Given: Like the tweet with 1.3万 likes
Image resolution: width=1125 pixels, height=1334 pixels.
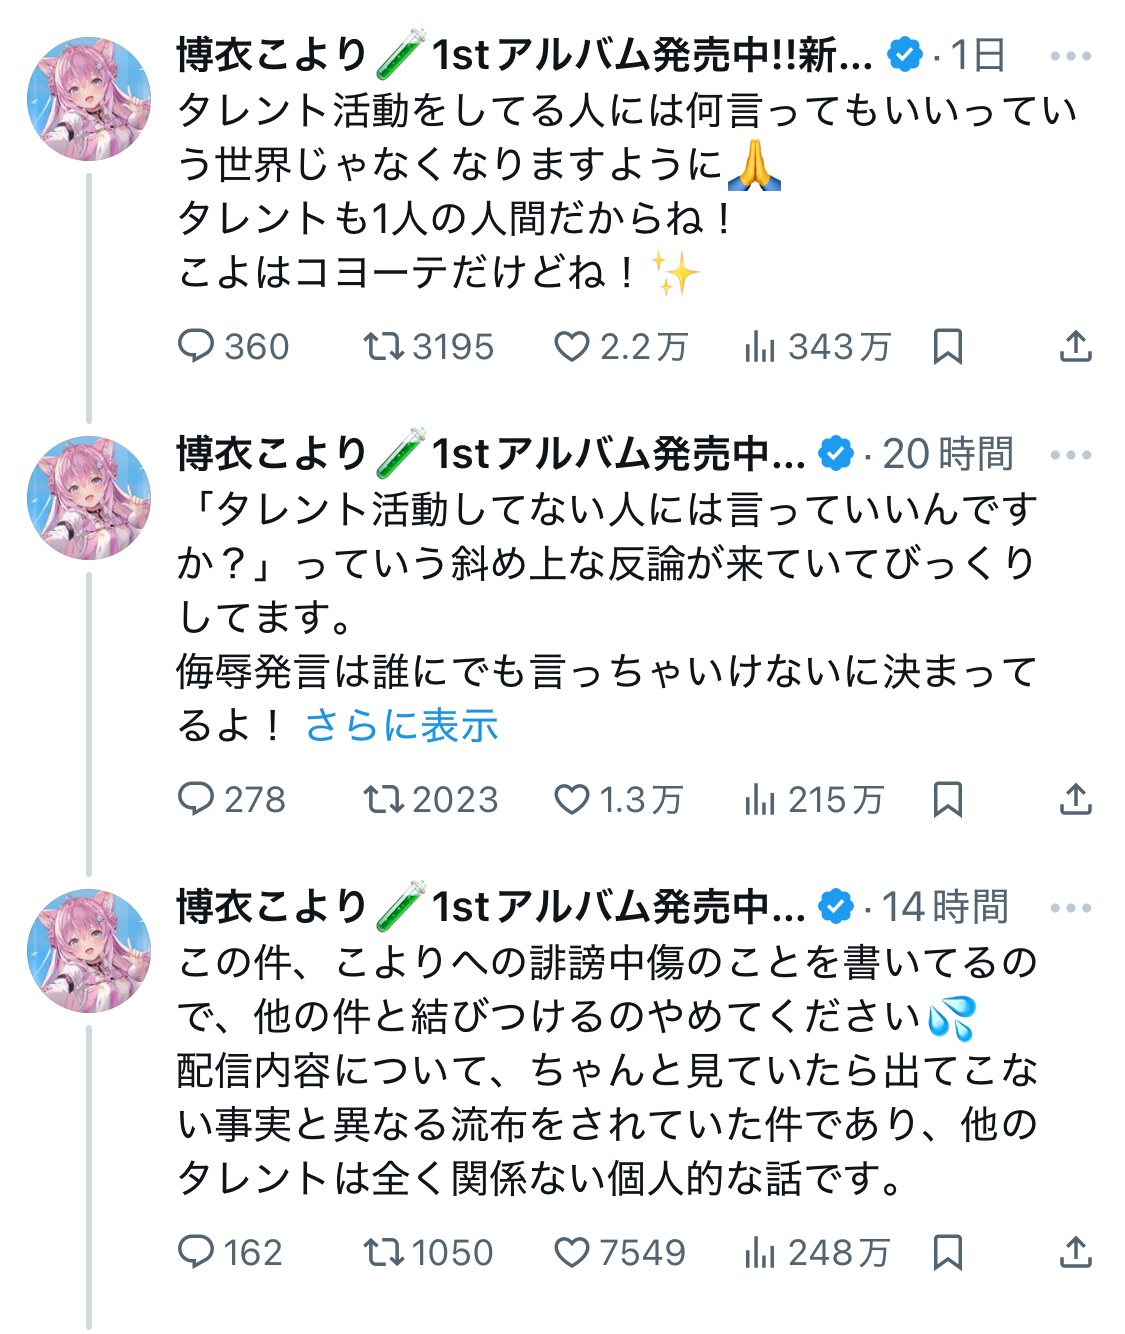Looking at the screenshot, I should pos(572,799).
